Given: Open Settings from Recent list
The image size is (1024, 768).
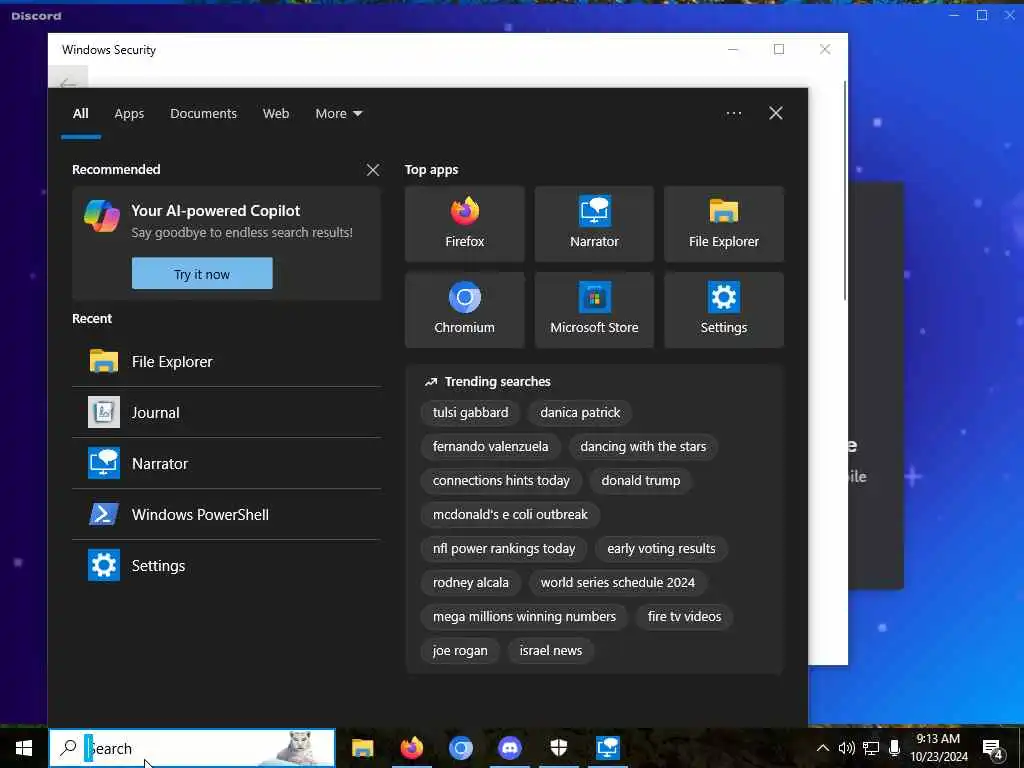Looking at the screenshot, I should tap(226, 565).
